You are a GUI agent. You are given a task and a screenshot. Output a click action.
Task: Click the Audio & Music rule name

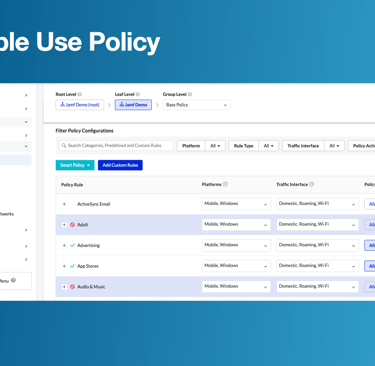[91, 287]
